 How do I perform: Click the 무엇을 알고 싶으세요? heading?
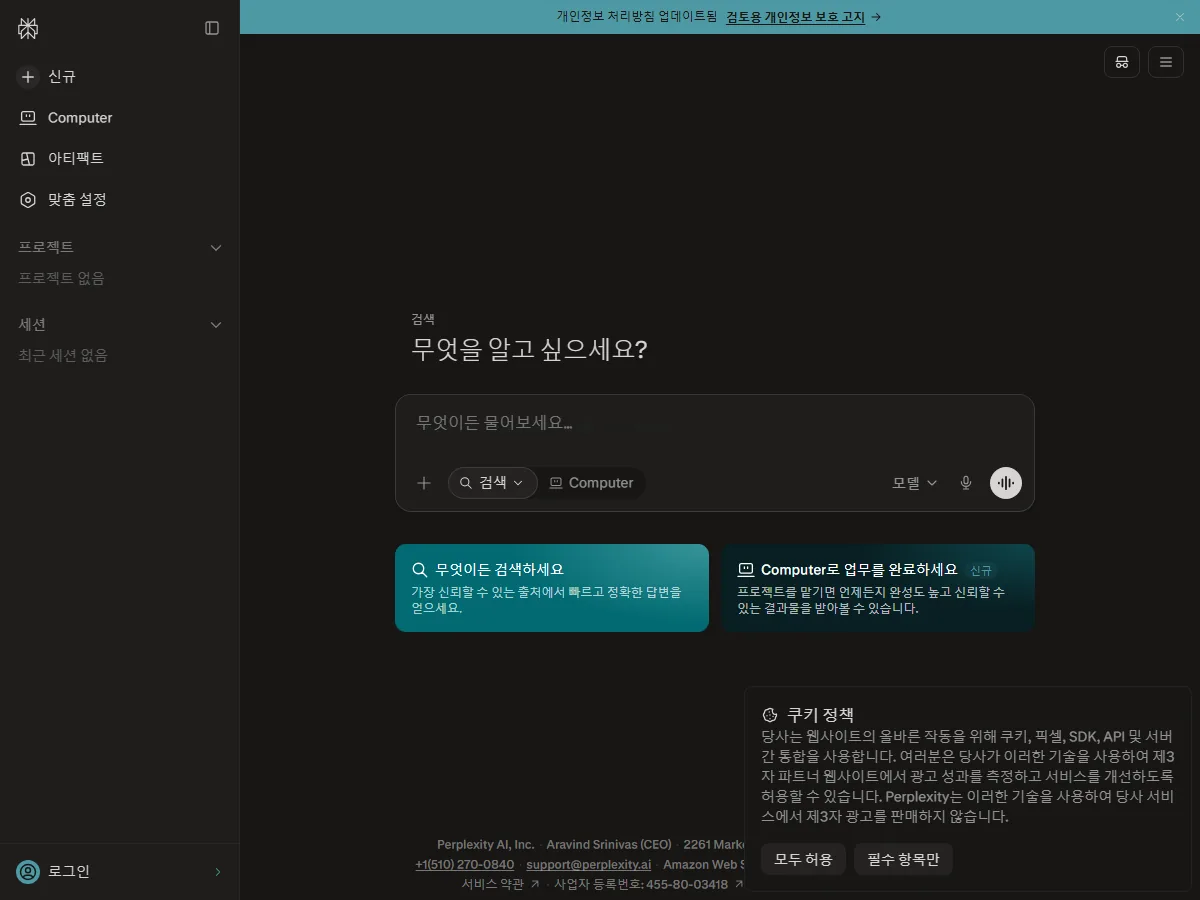[x=529, y=350]
